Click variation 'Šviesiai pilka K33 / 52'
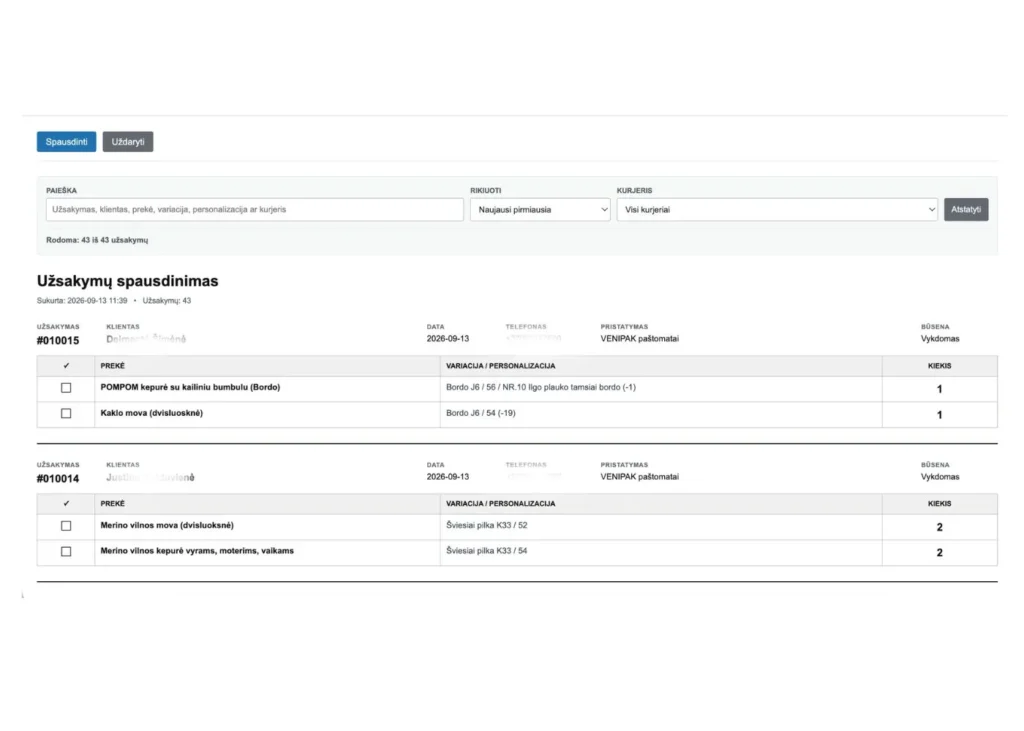 (487, 525)
